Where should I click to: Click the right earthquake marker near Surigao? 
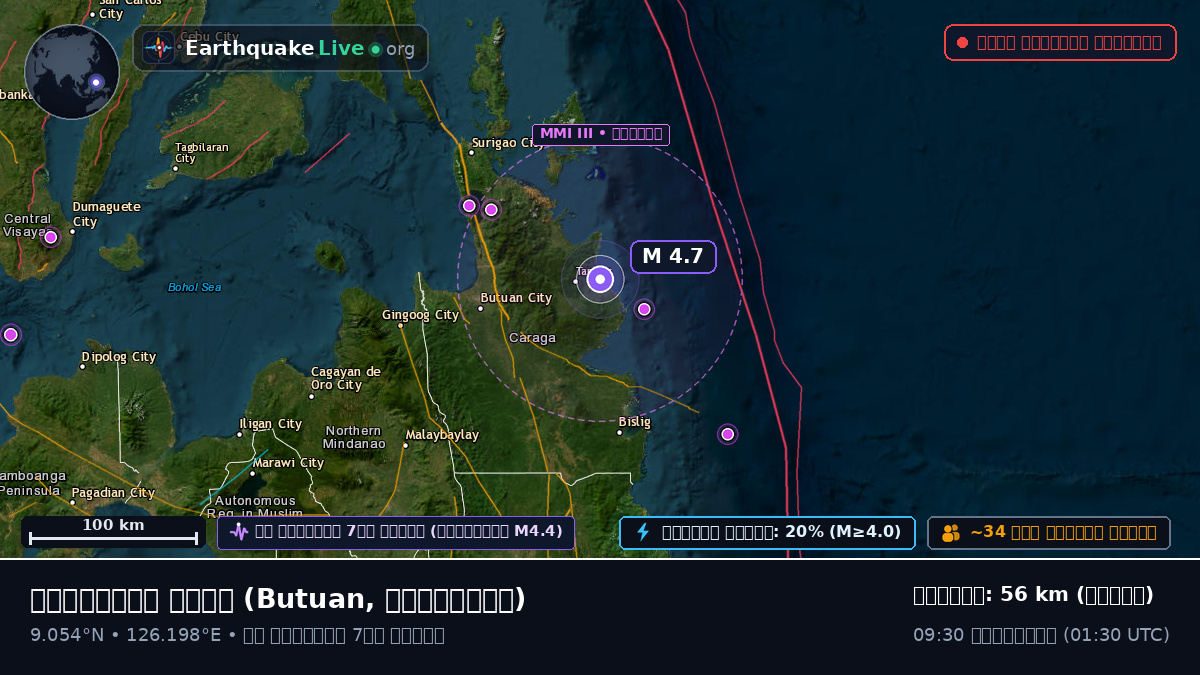[x=491, y=210]
